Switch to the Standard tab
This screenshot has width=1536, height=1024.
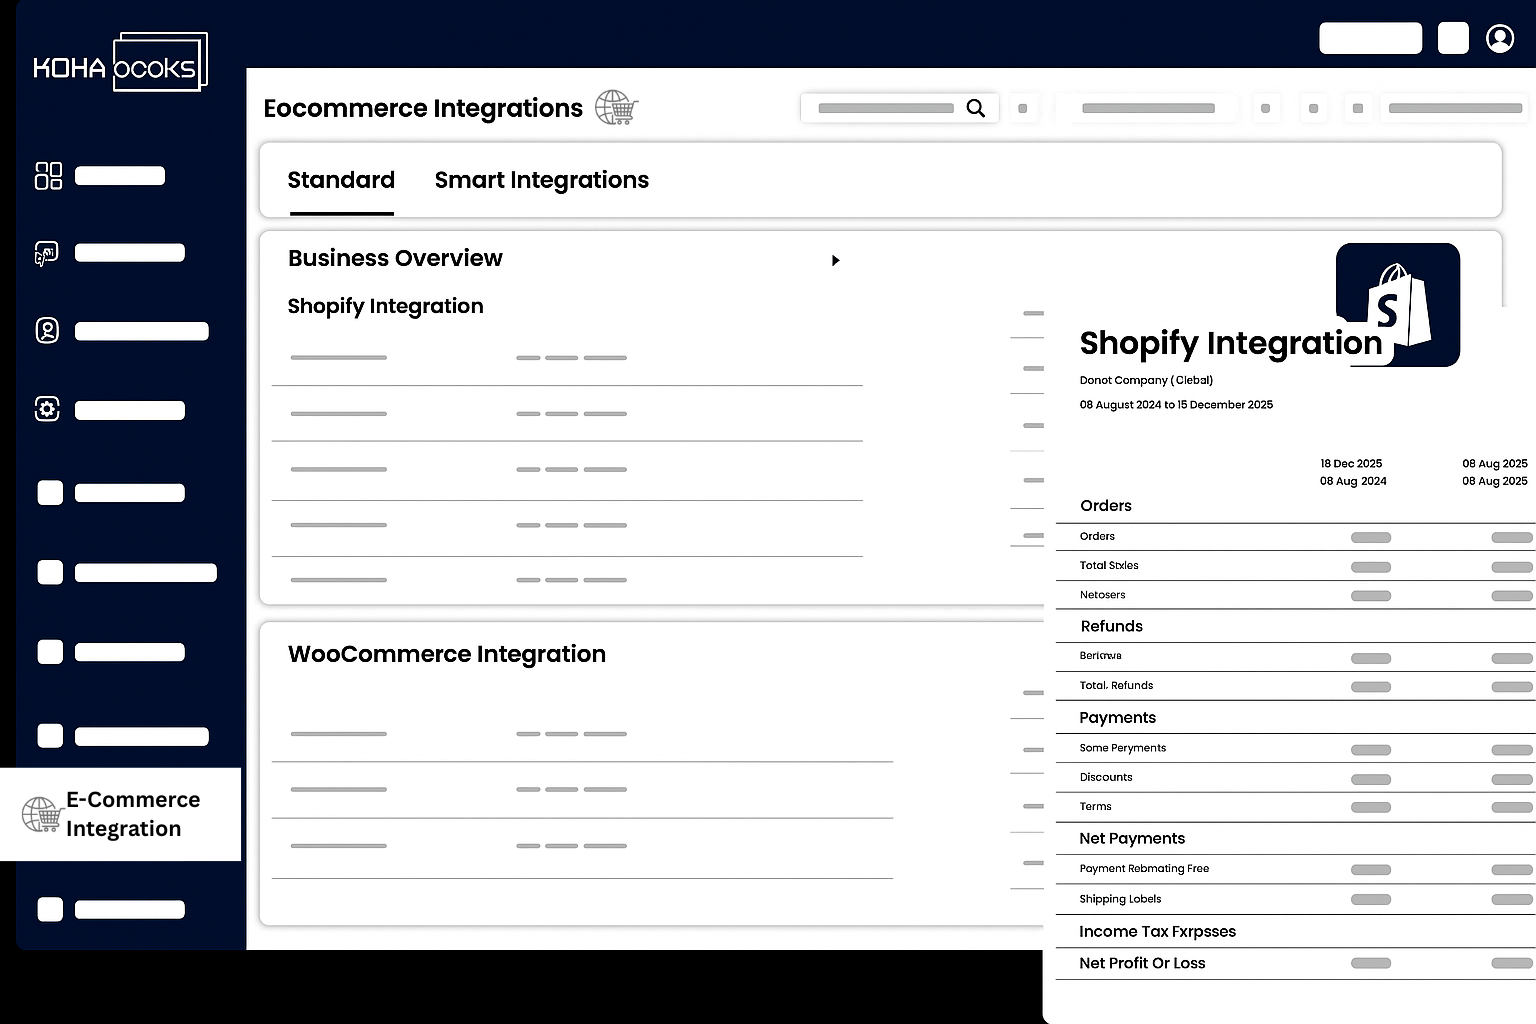coord(341,180)
